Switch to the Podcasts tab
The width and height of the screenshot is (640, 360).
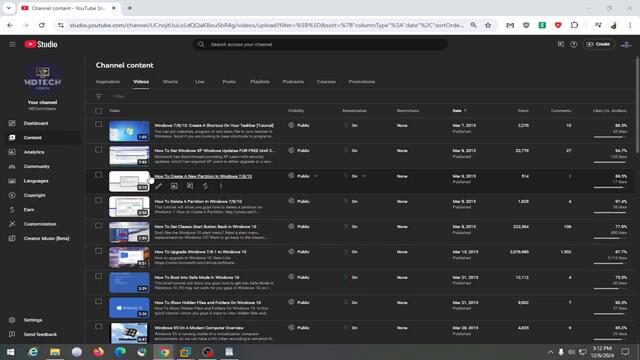tap(293, 82)
